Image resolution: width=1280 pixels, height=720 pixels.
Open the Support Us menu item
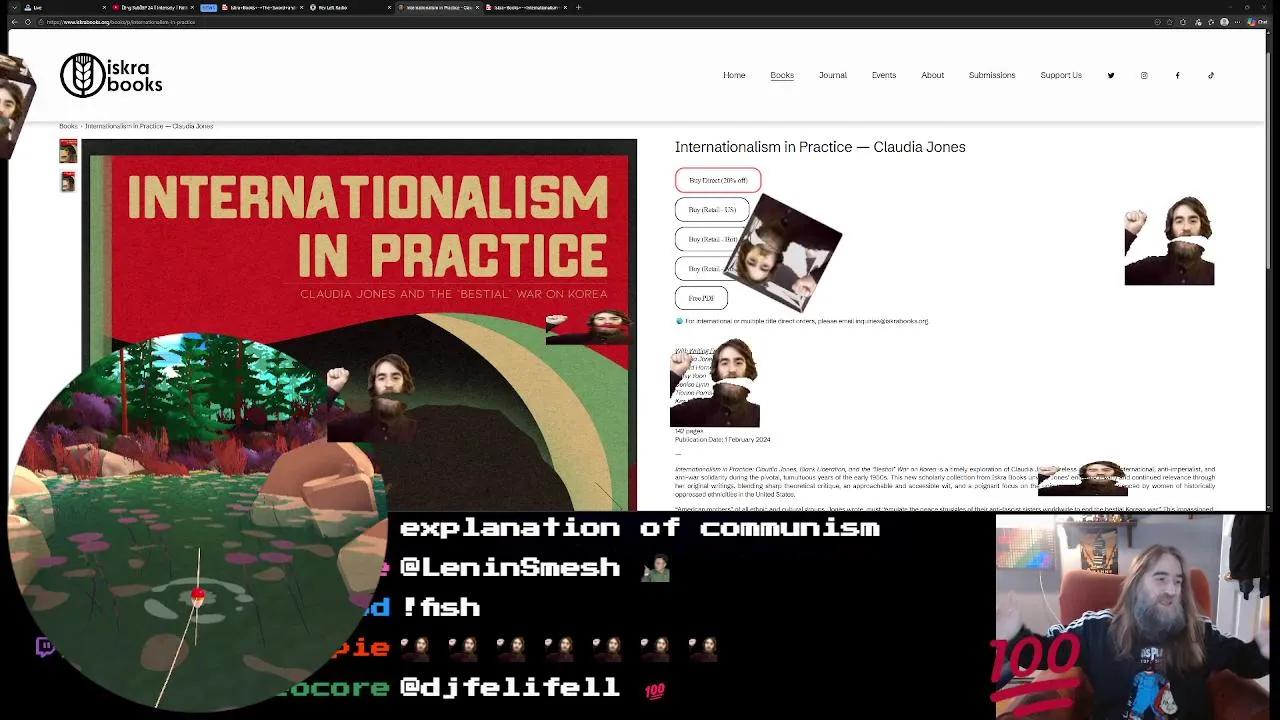tap(1061, 75)
